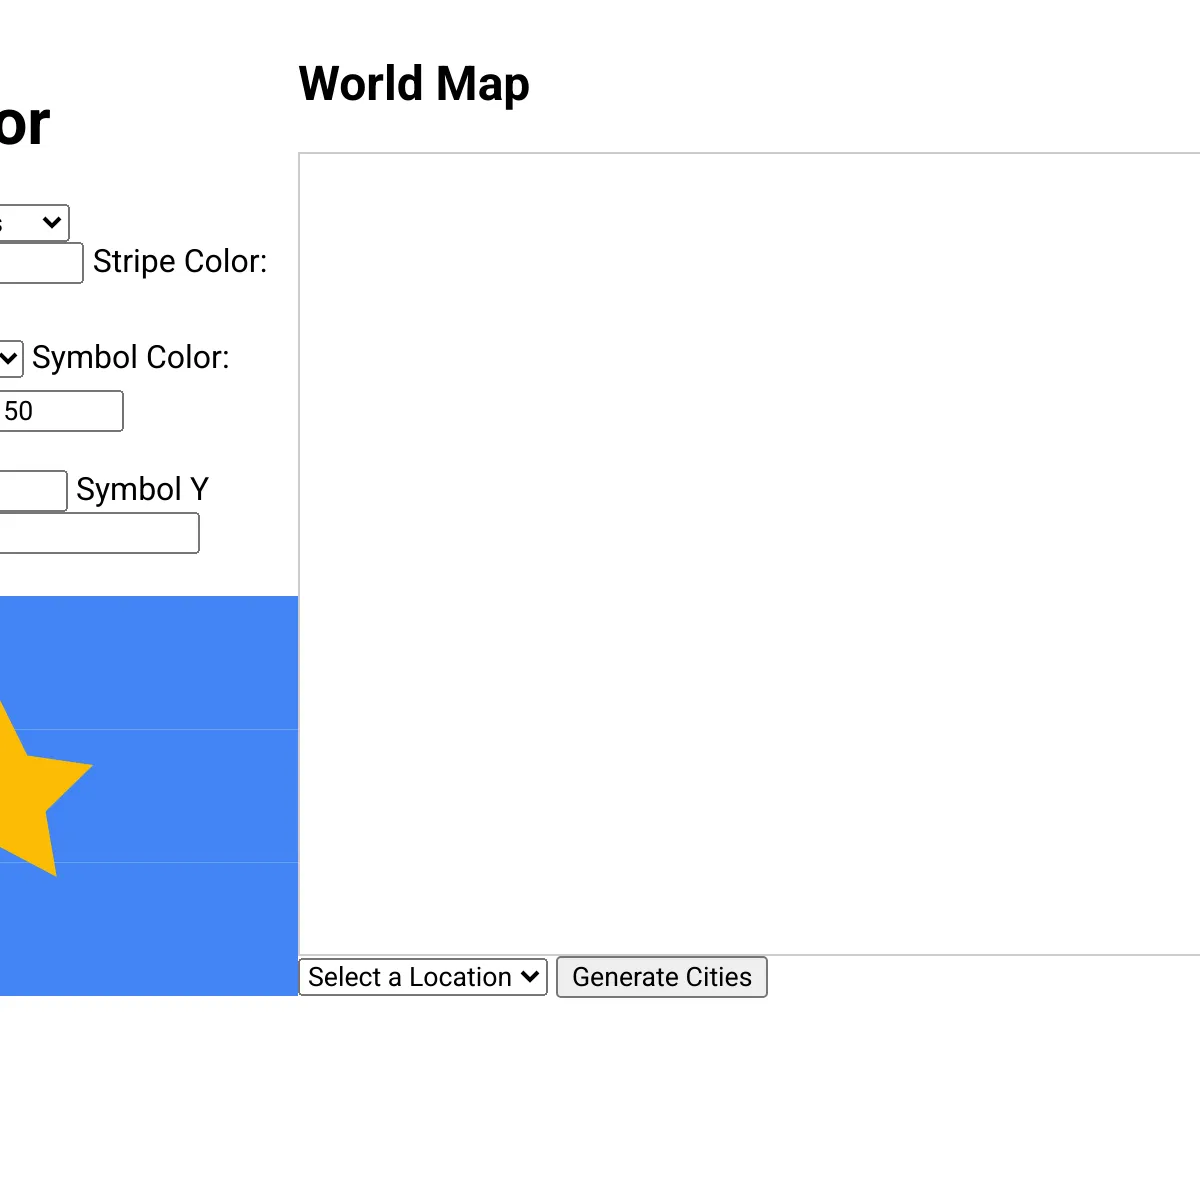1200x1200 pixels.
Task: Click inside the empty World Map canvas
Action: (x=749, y=554)
